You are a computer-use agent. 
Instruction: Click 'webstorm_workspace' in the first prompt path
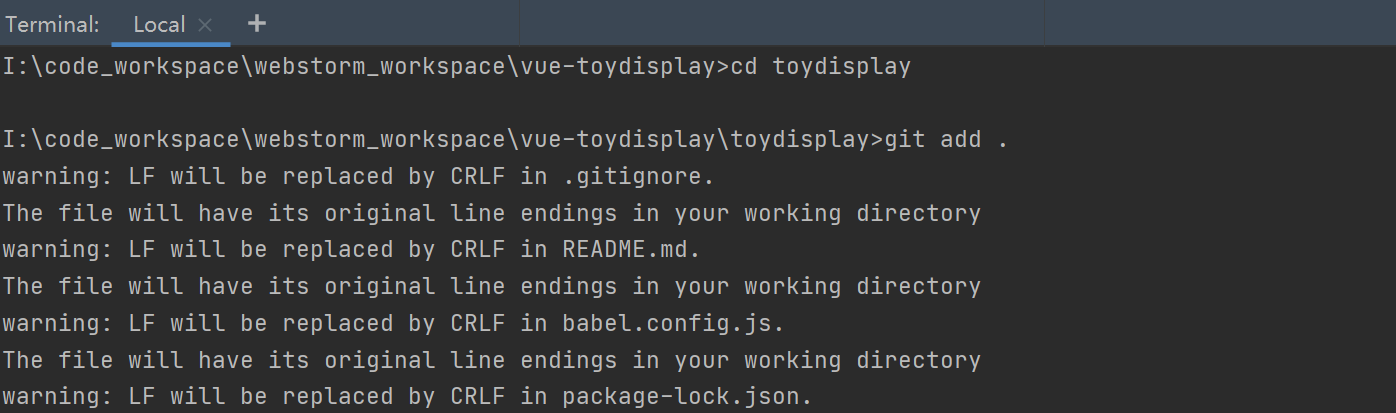380,67
